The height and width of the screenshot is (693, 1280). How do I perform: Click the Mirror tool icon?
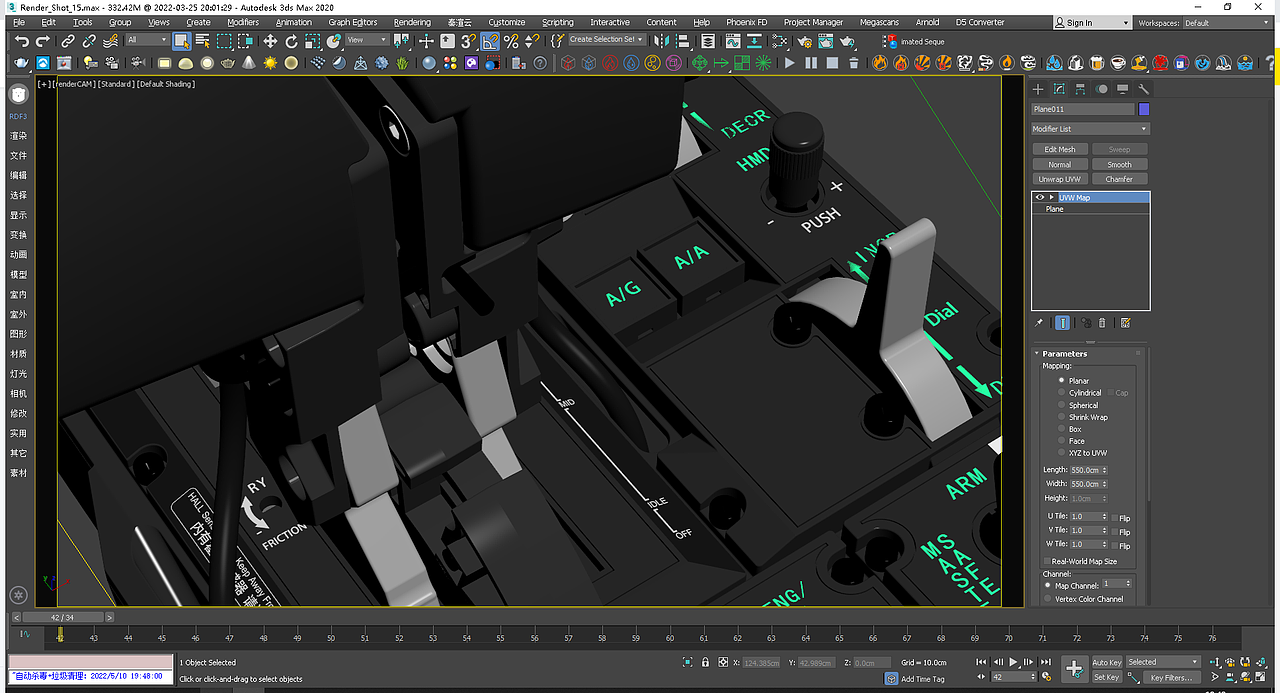click(x=661, y=41)
